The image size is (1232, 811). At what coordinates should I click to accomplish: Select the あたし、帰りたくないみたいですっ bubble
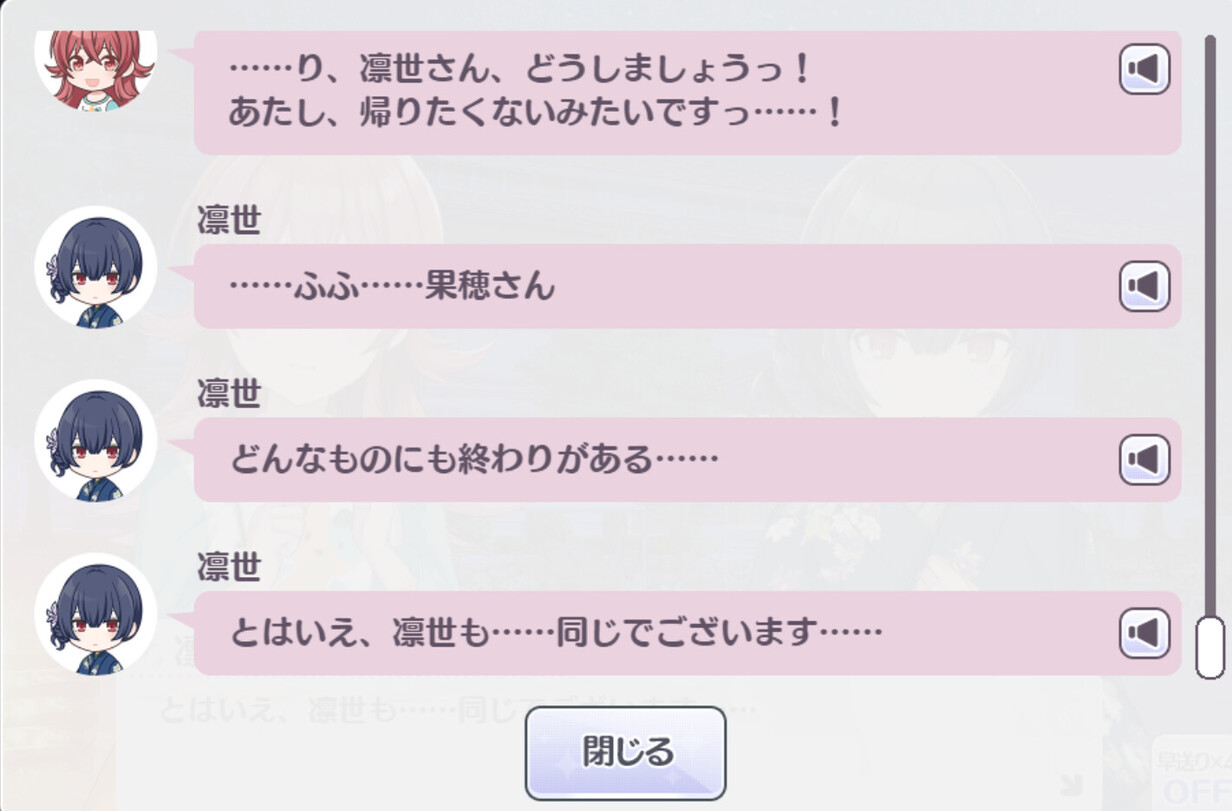[687, 92]
